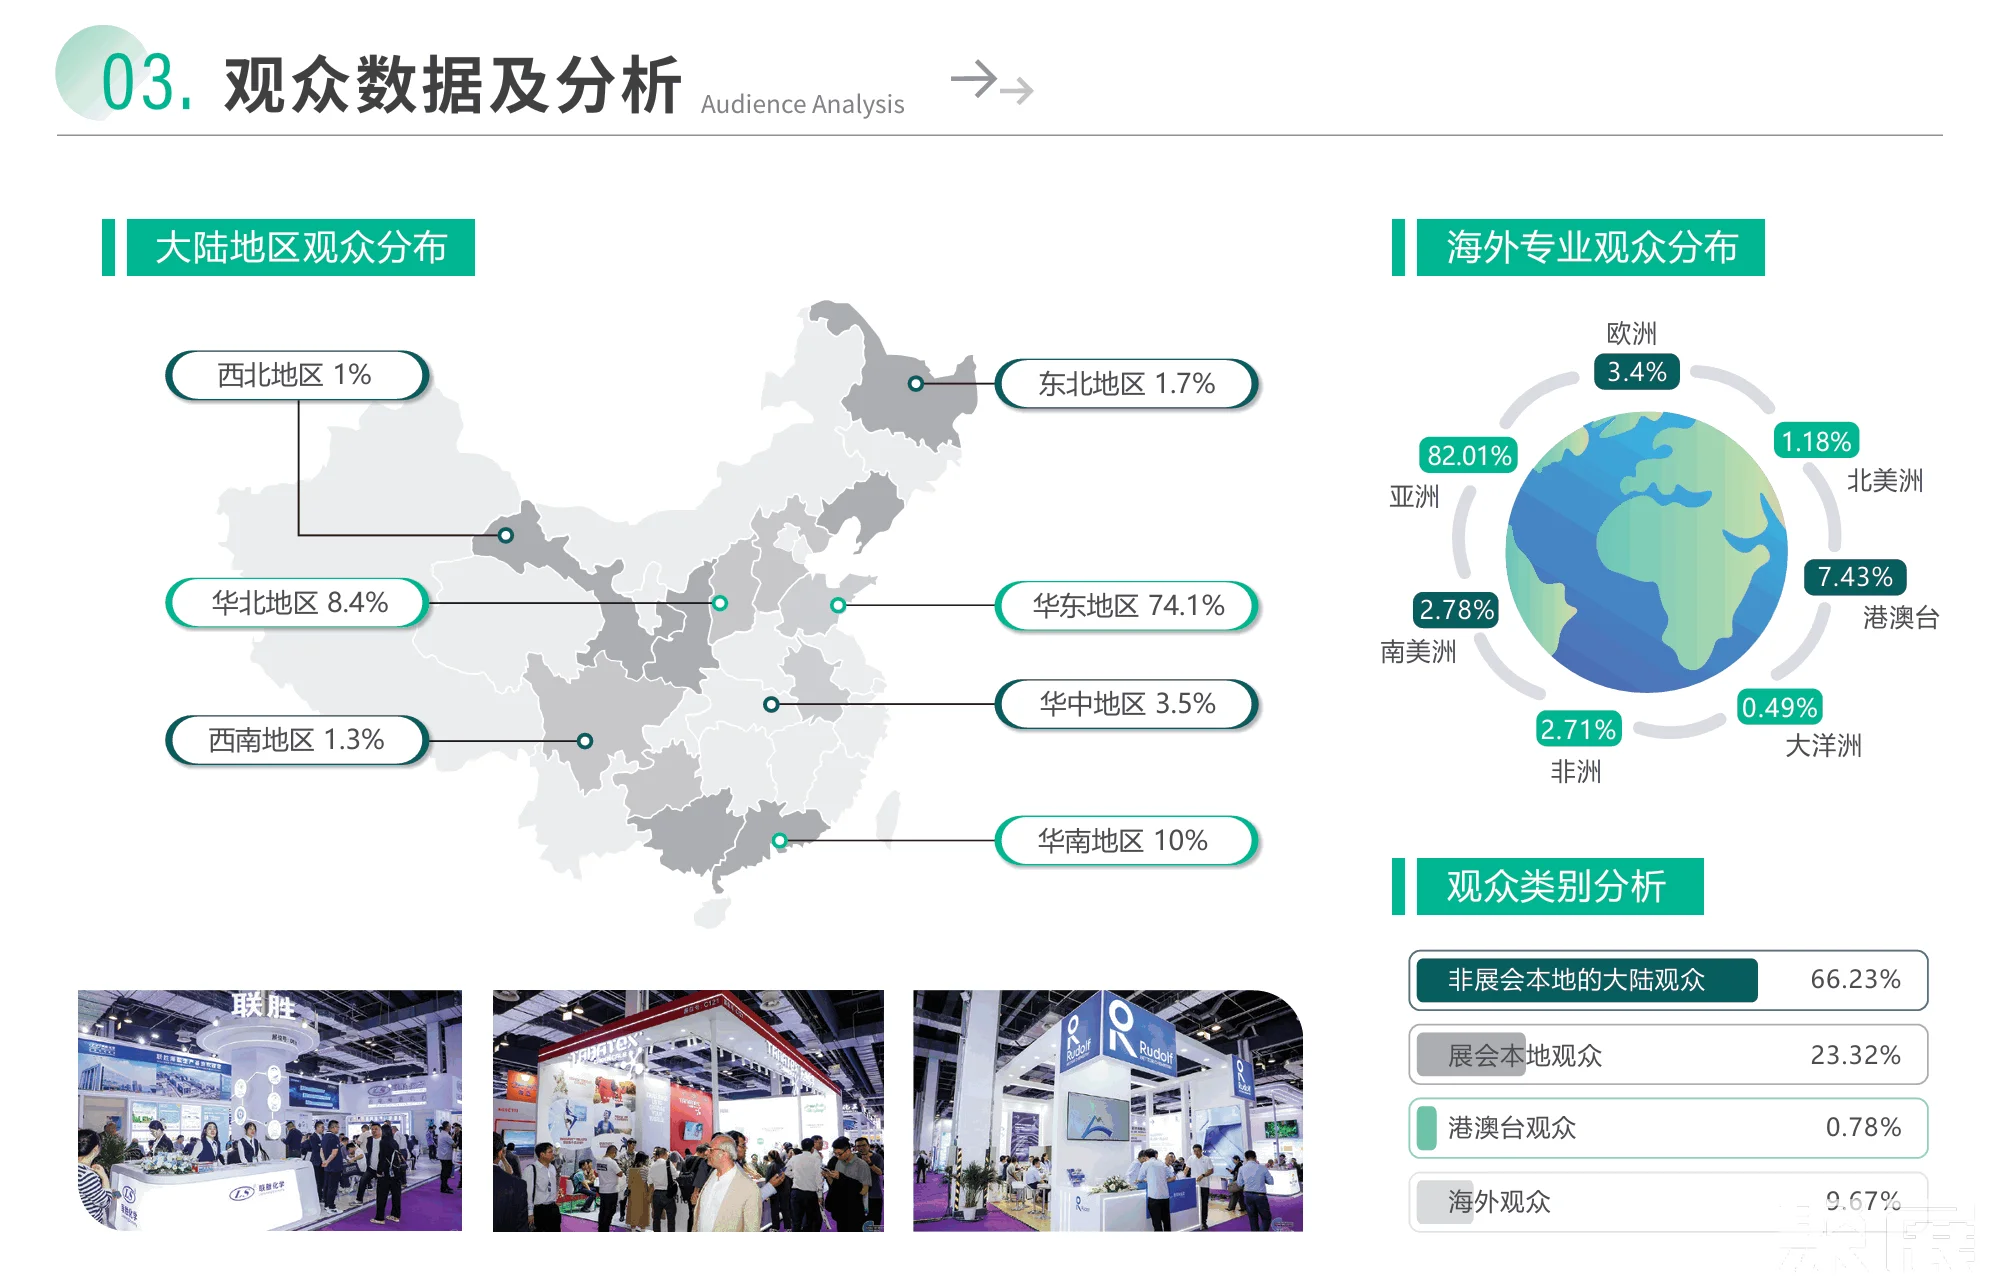Select the 华北地区 8.4% label
The width and height of the screenshot is (1993, 1288).
[x=298, y=603]
